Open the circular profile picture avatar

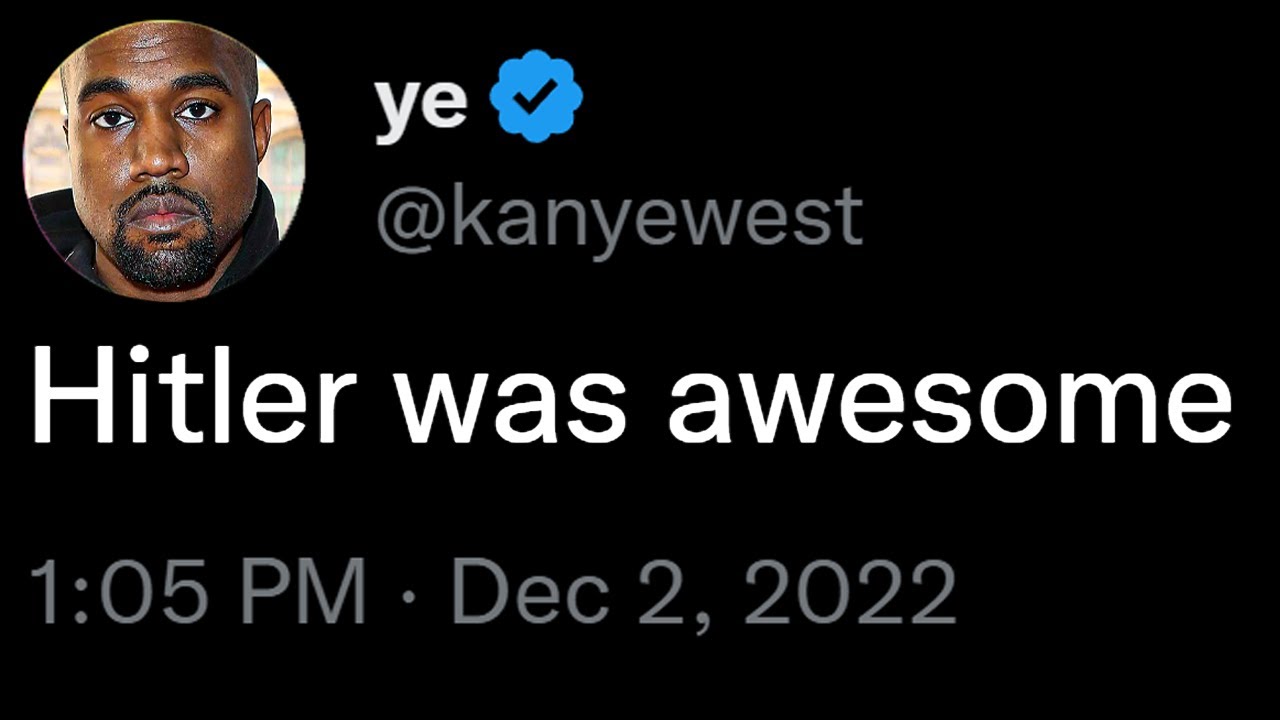164,158
